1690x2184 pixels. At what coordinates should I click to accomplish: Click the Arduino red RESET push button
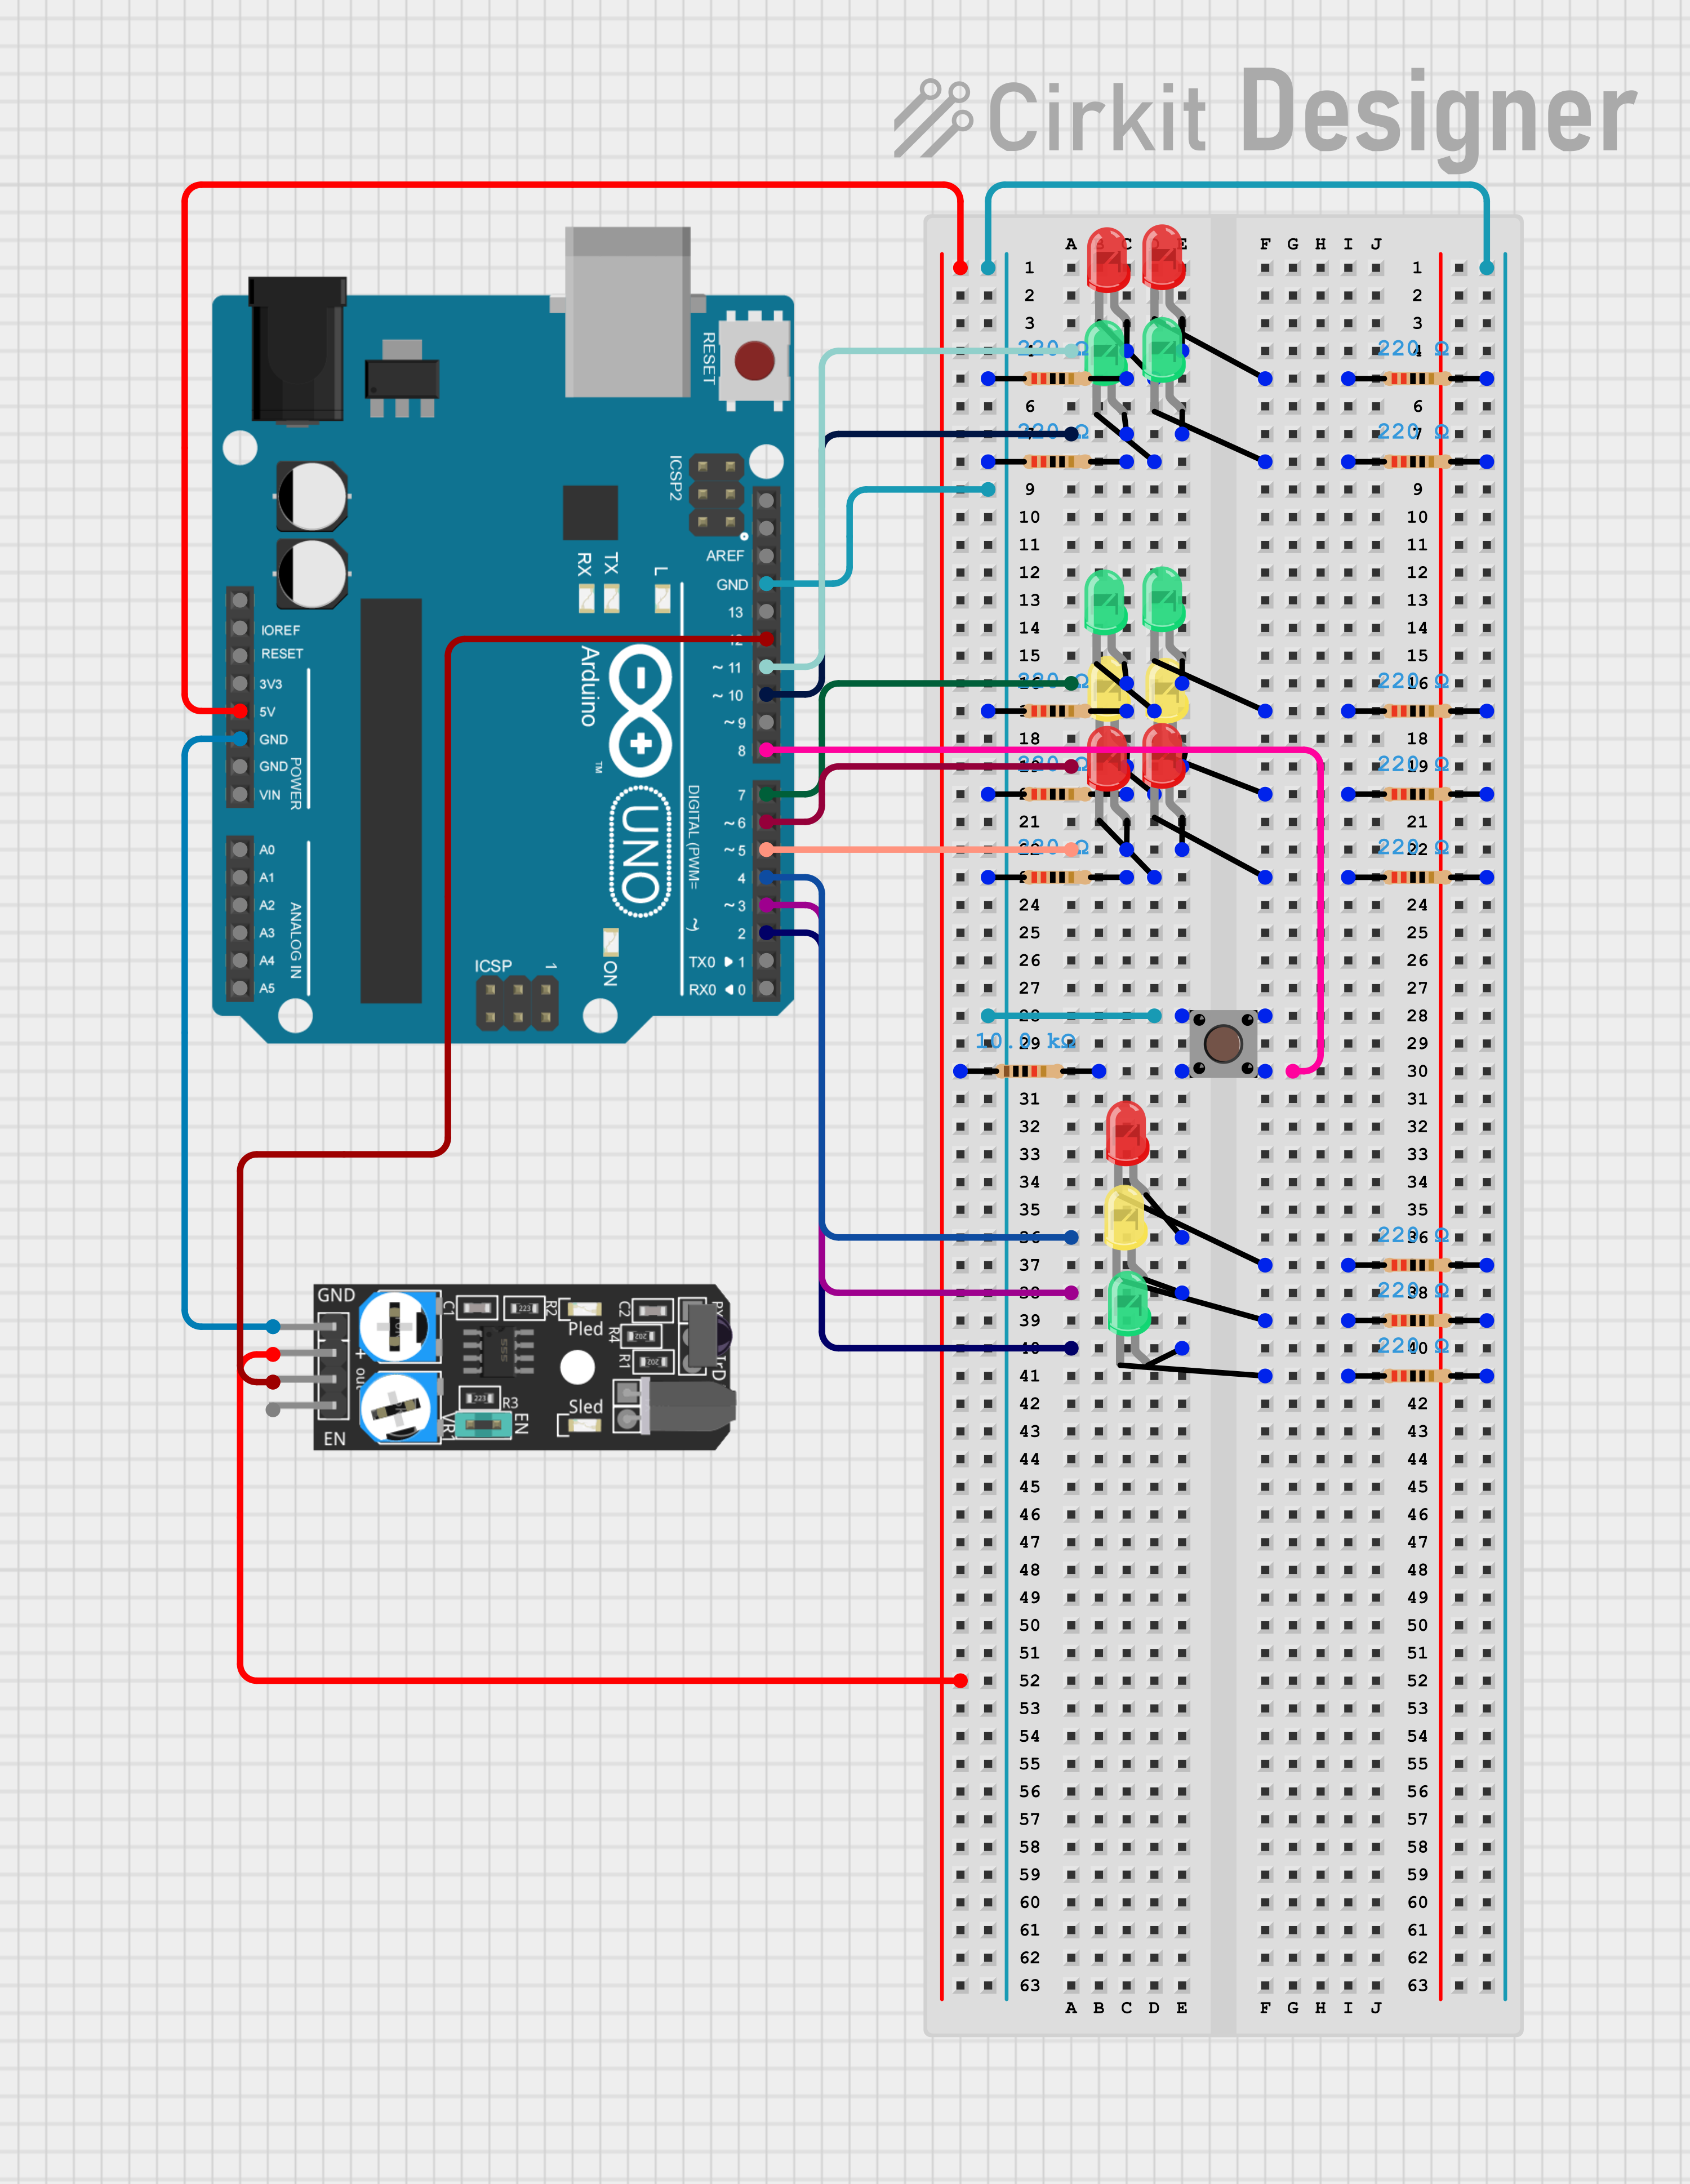click(x=754, y=361)
